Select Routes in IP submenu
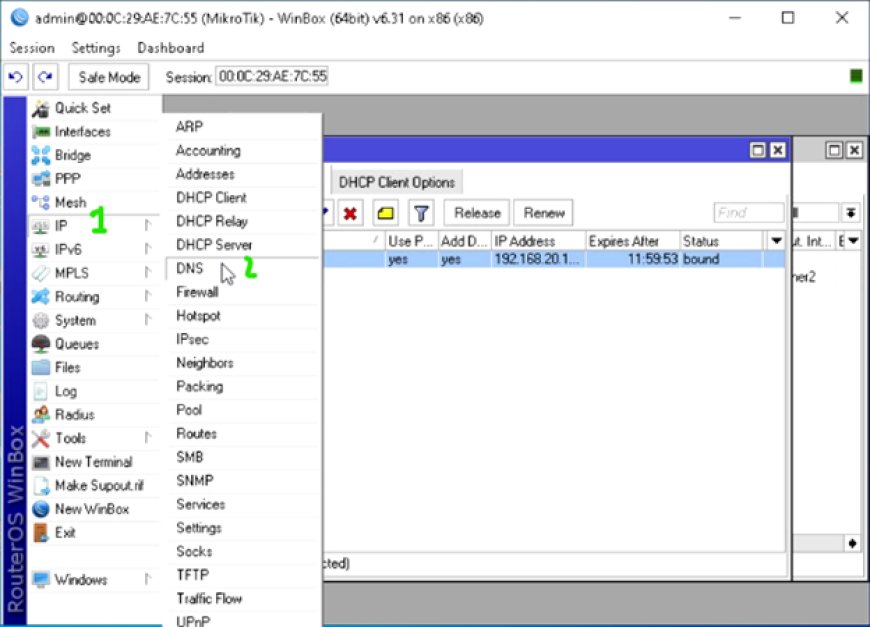The width and height of the screenshot is (870, 627). 243,433
